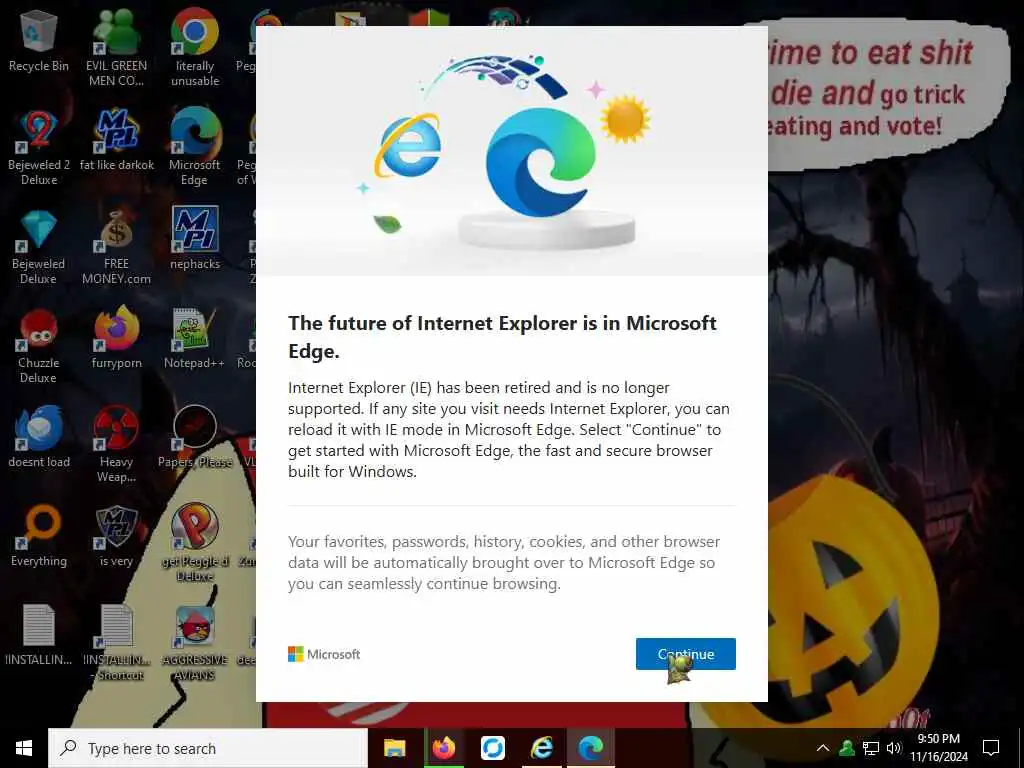Screen dimensions: 1024x768
Task: Select Bejeweled Deluxe diamond icon
Action: (x=39, y=247)
